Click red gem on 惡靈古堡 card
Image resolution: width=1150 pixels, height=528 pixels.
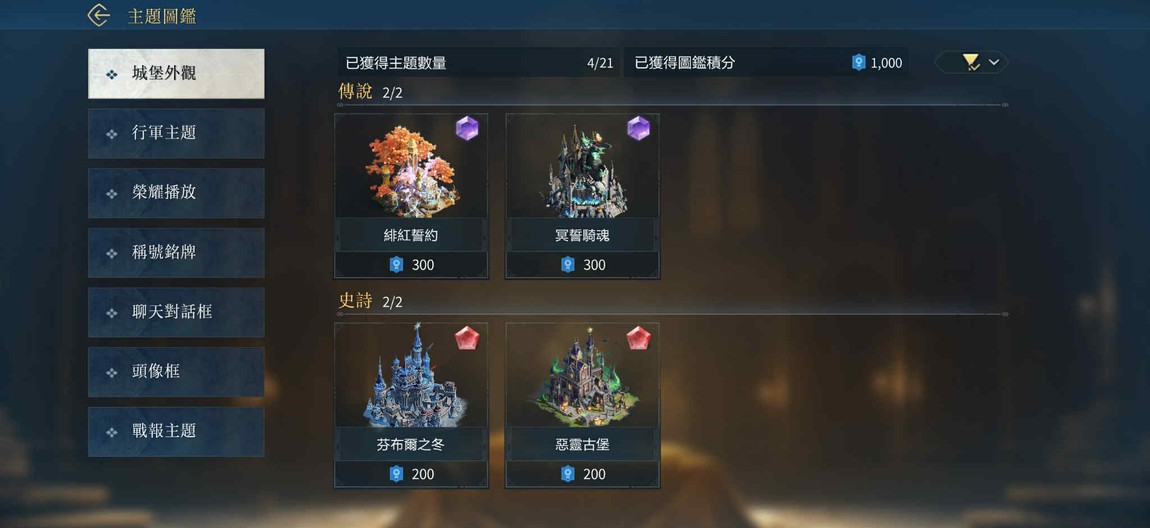point(639,338)
